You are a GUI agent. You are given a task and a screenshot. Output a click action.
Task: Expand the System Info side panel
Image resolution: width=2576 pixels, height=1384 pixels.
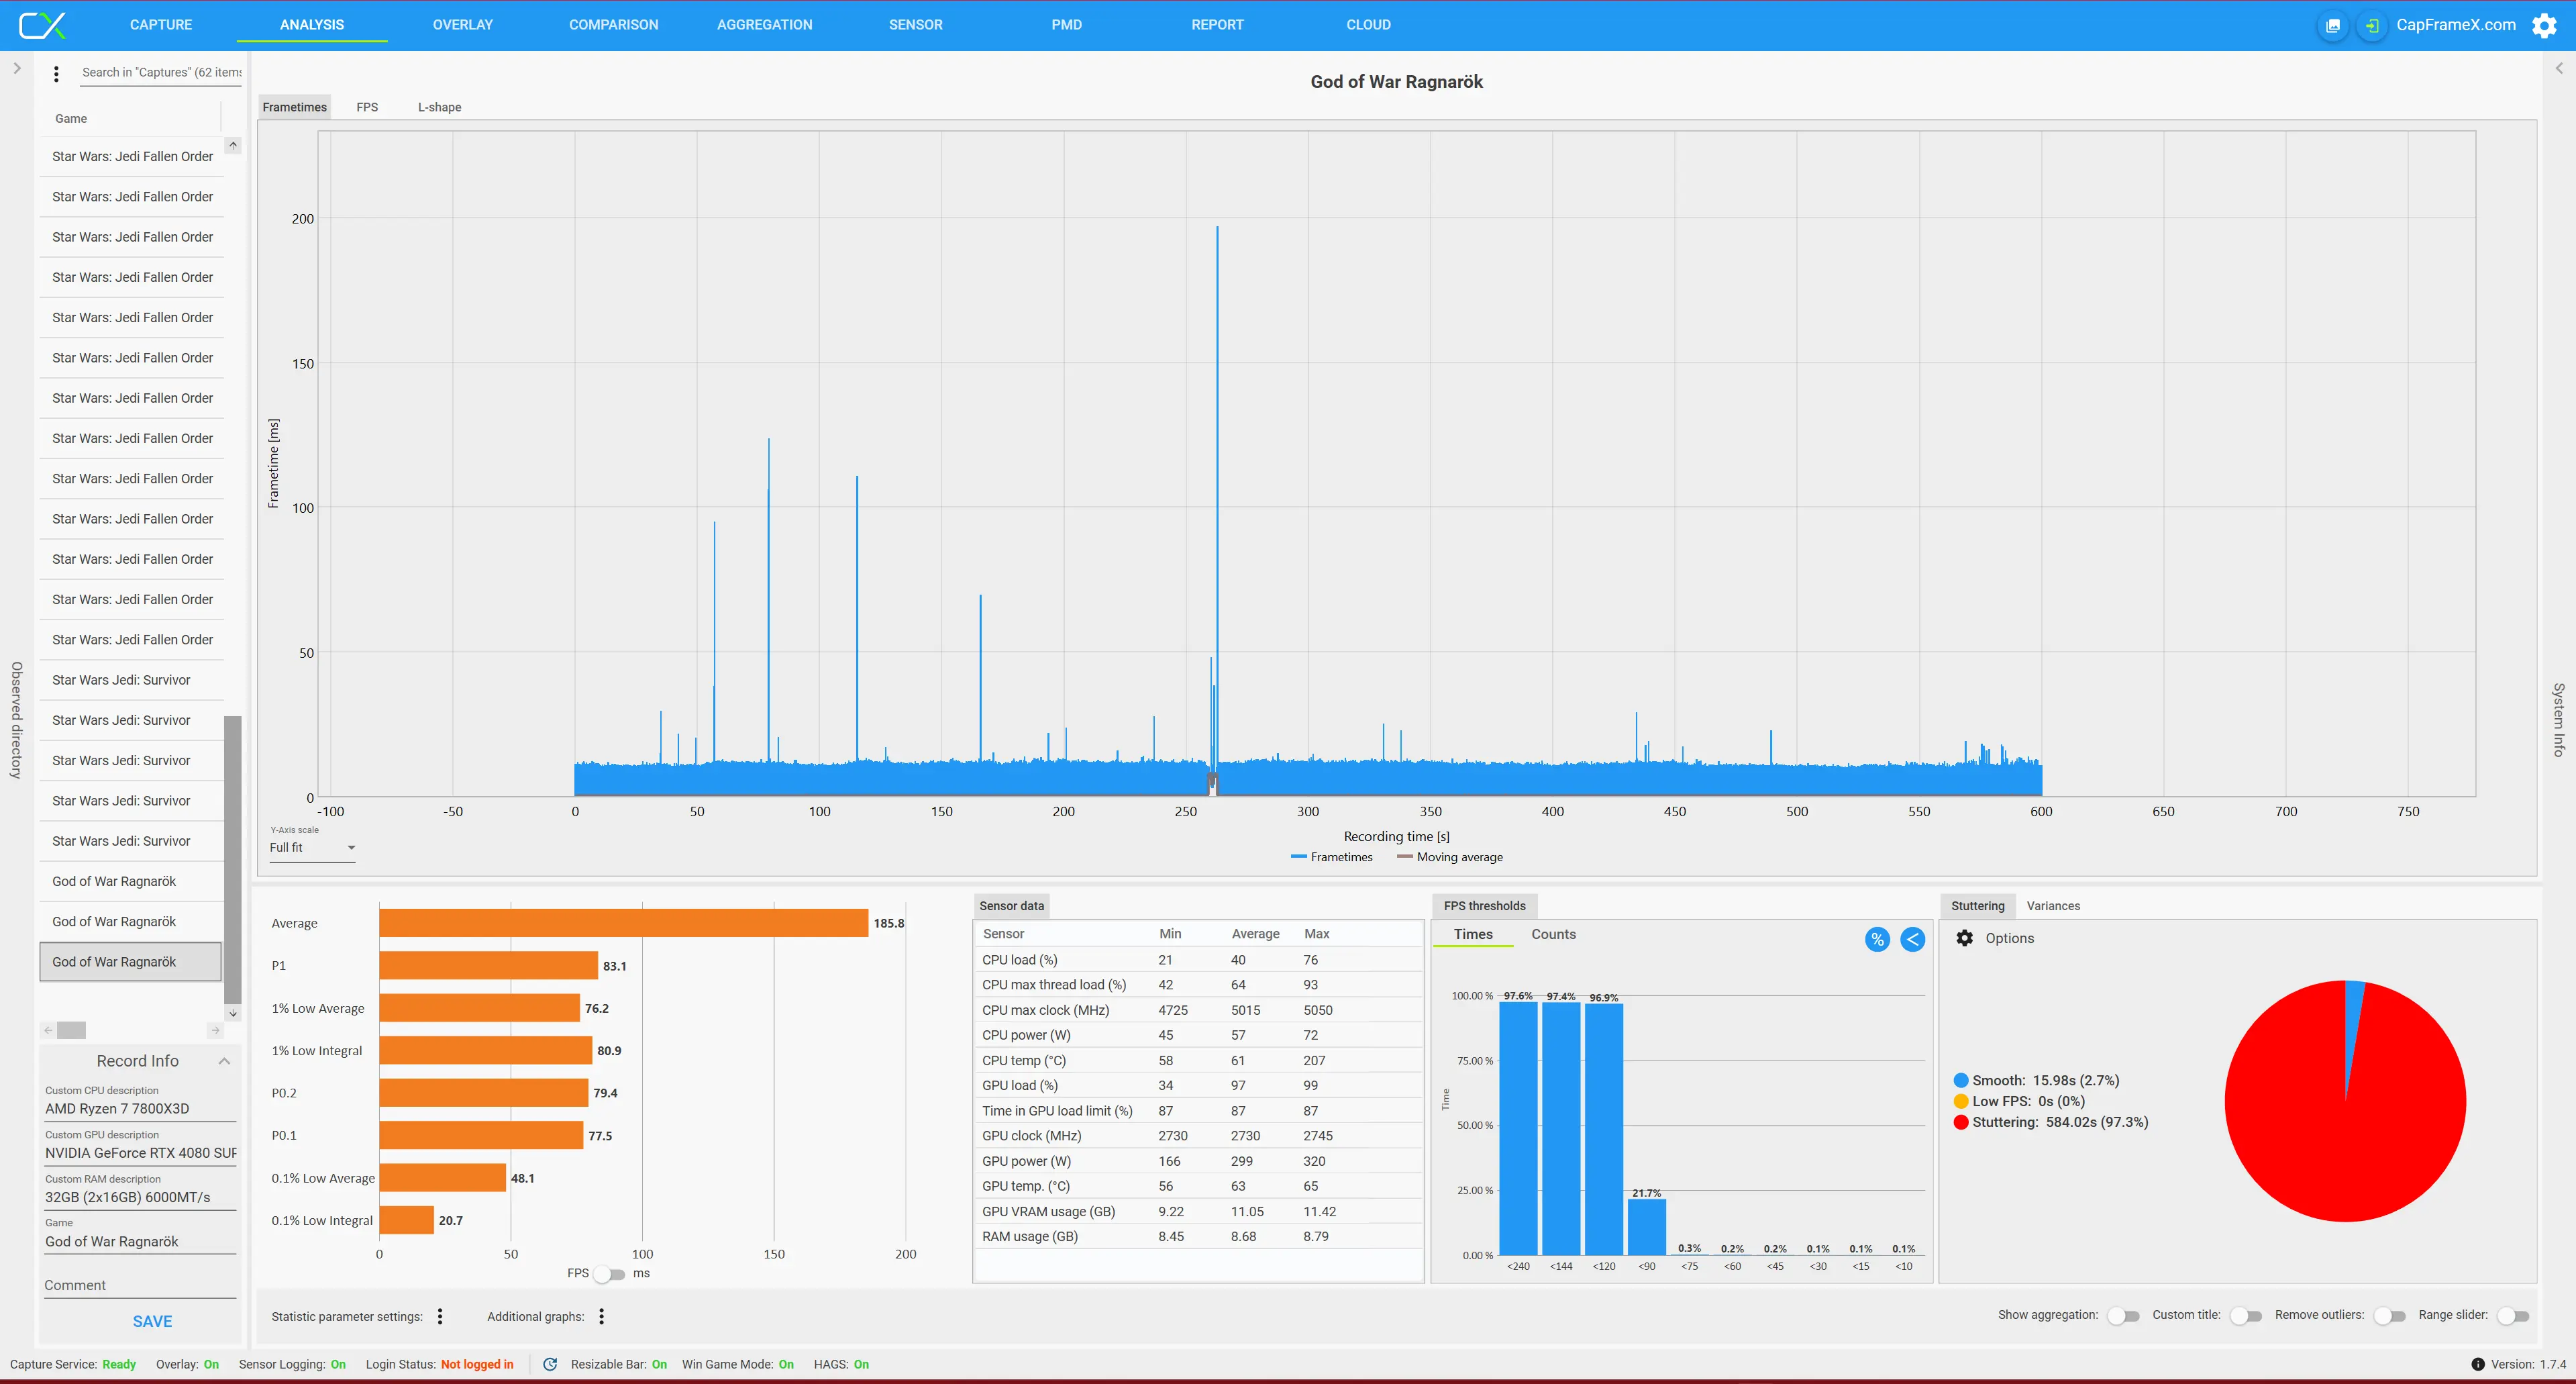pos(2559,69)
